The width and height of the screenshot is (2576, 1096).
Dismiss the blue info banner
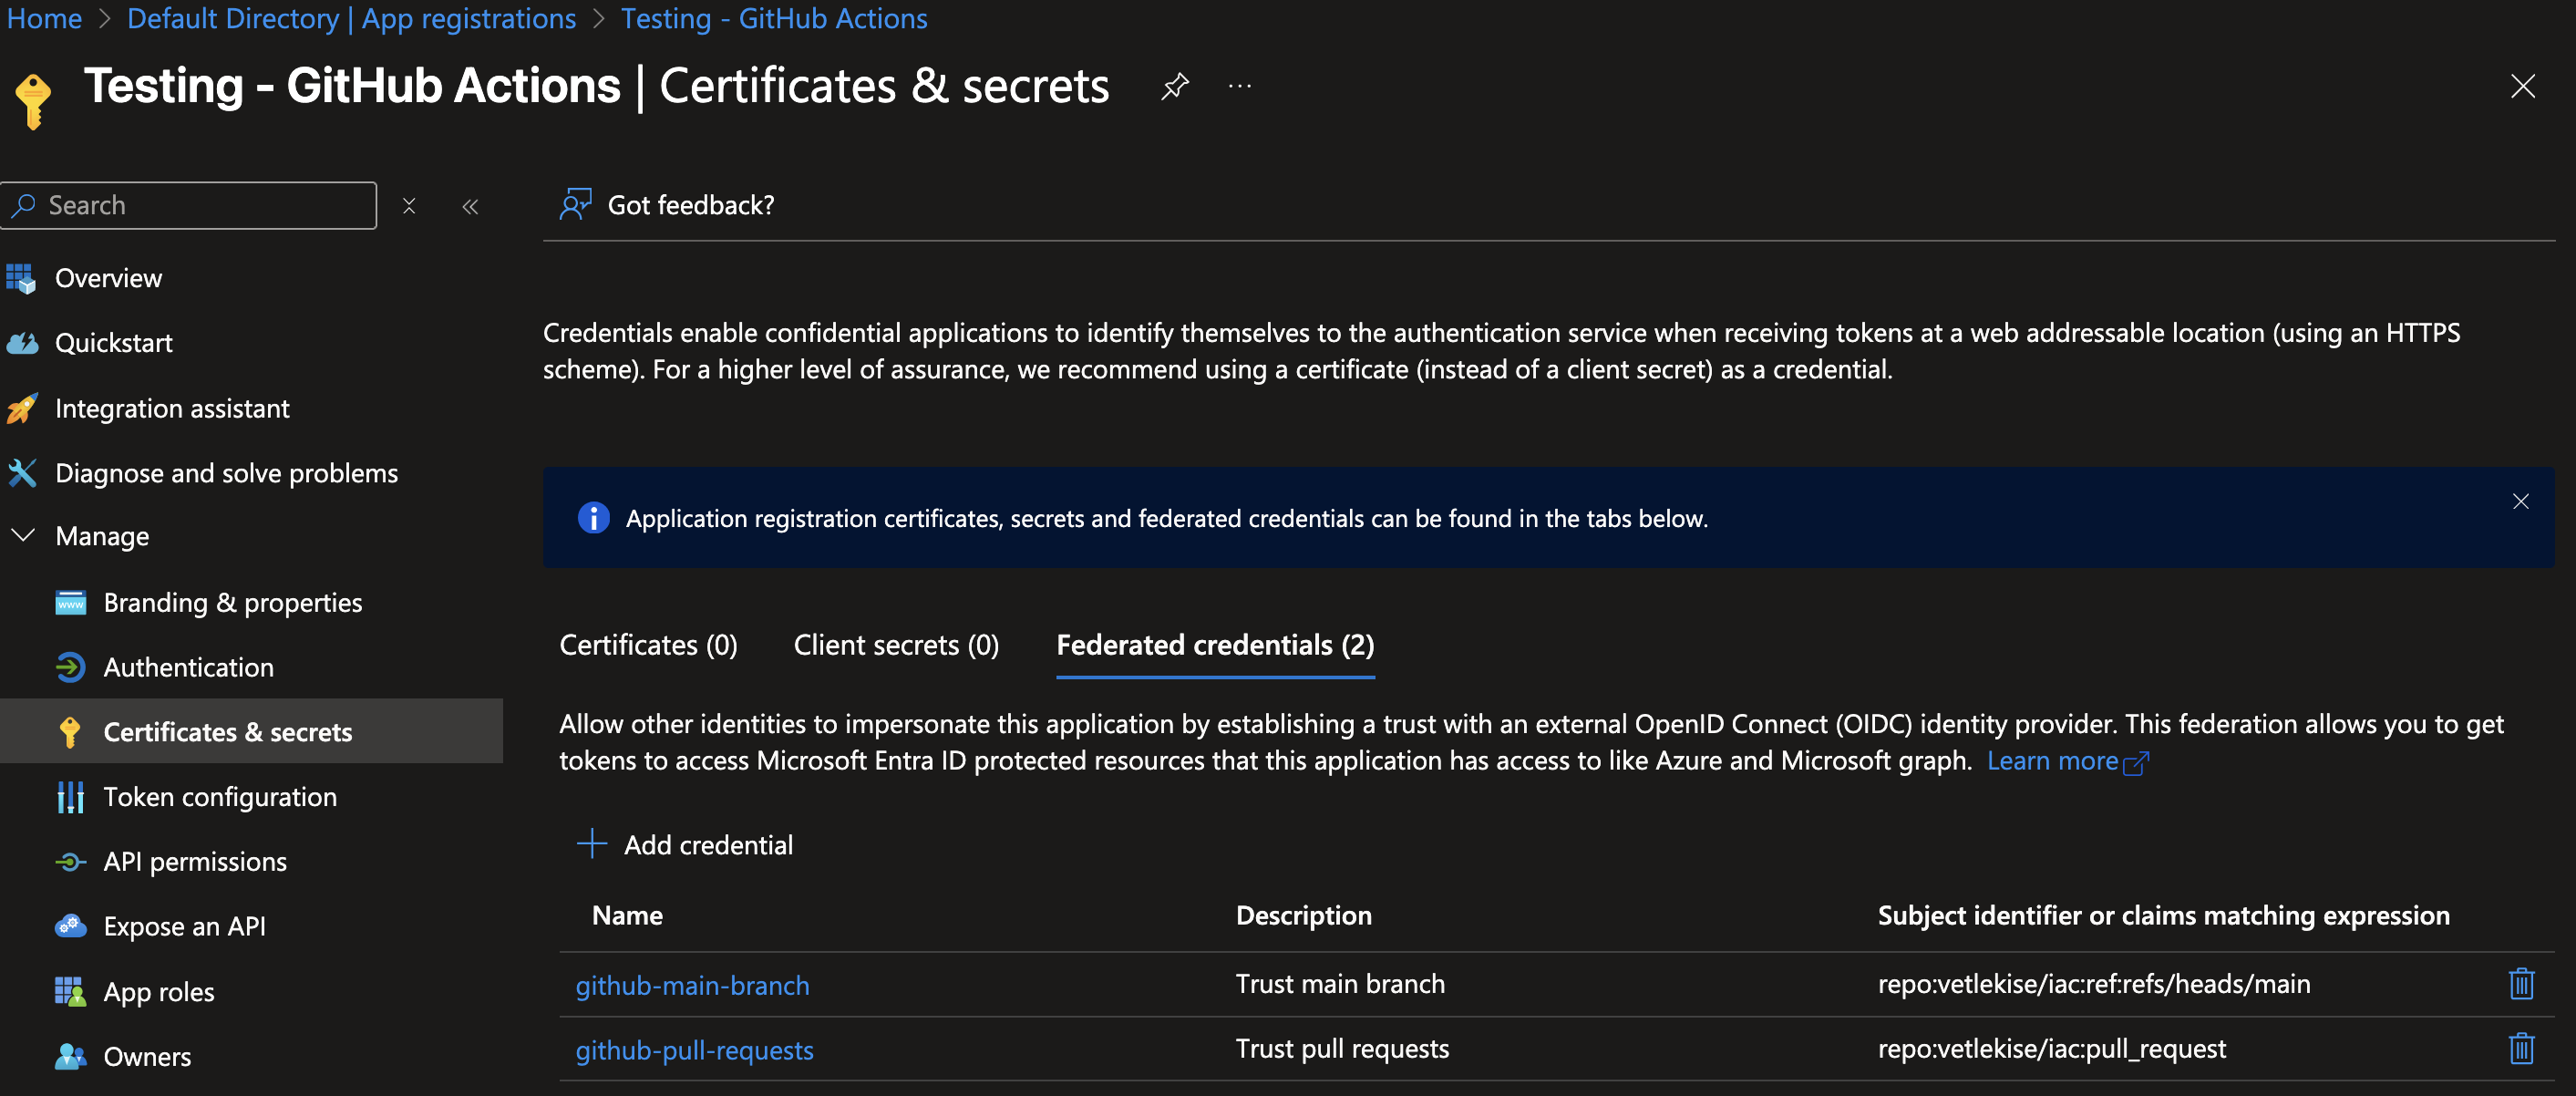point(2520,501)
